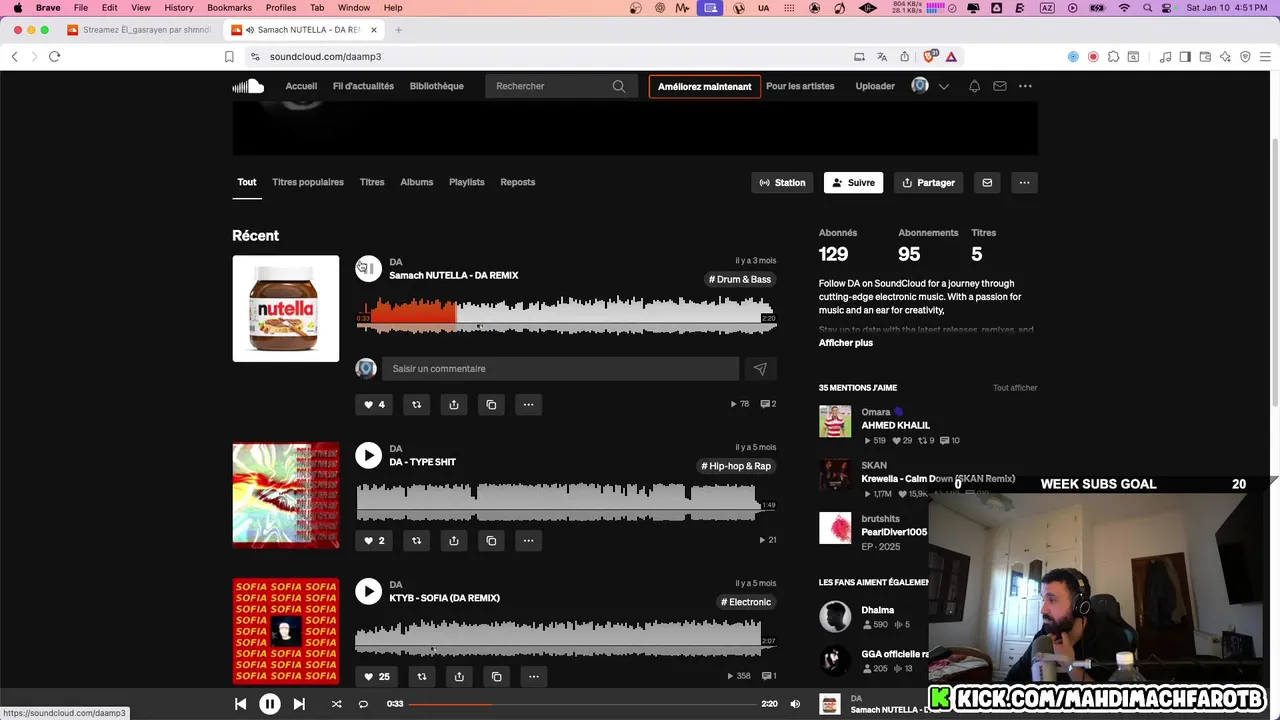Like KTYB - SOFIA remix (25 likes)
This screenshot has width=1280, height=720.
coord(377,676)
